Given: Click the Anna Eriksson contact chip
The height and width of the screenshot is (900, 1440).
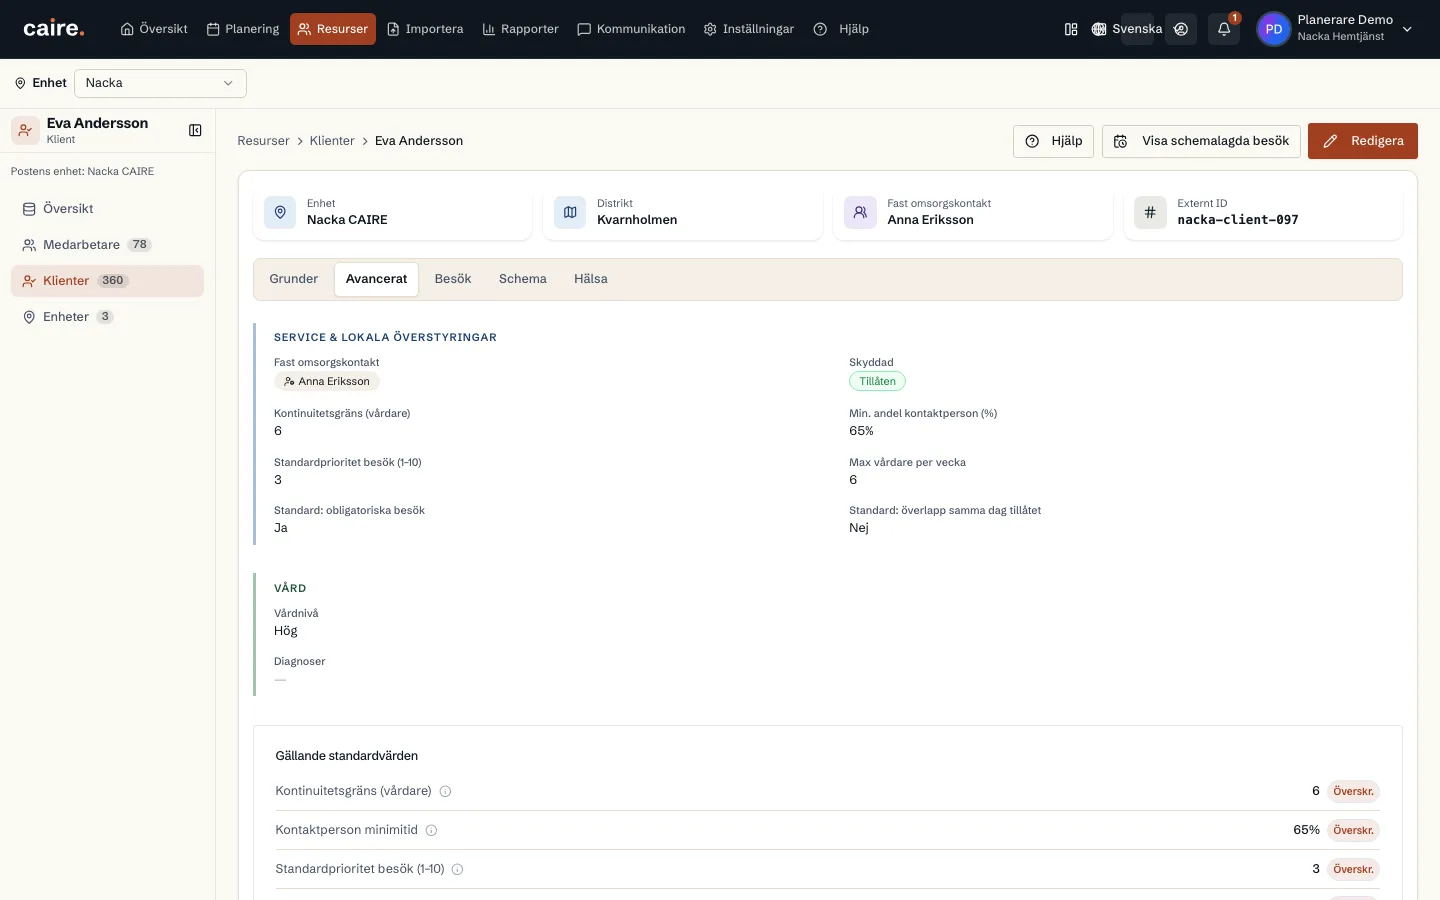Looking at the screenshot, I should pos(327,381).
